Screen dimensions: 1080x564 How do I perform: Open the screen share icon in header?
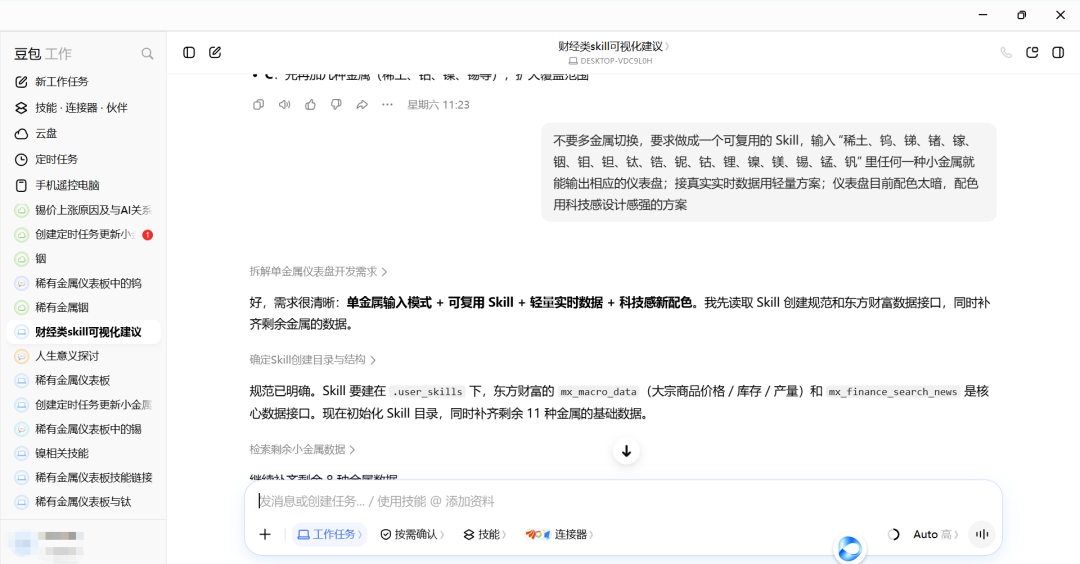1032,52
